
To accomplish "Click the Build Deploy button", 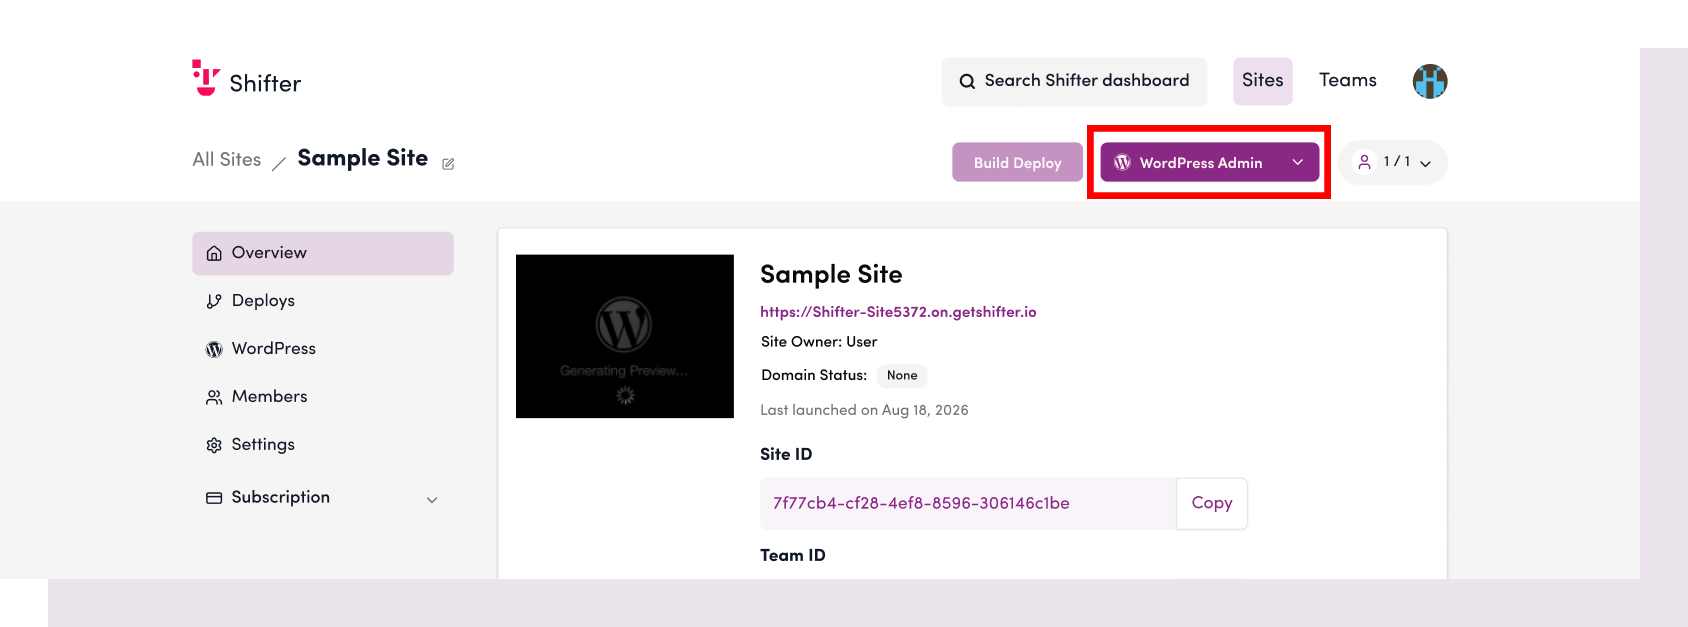I will point(1017,162).
